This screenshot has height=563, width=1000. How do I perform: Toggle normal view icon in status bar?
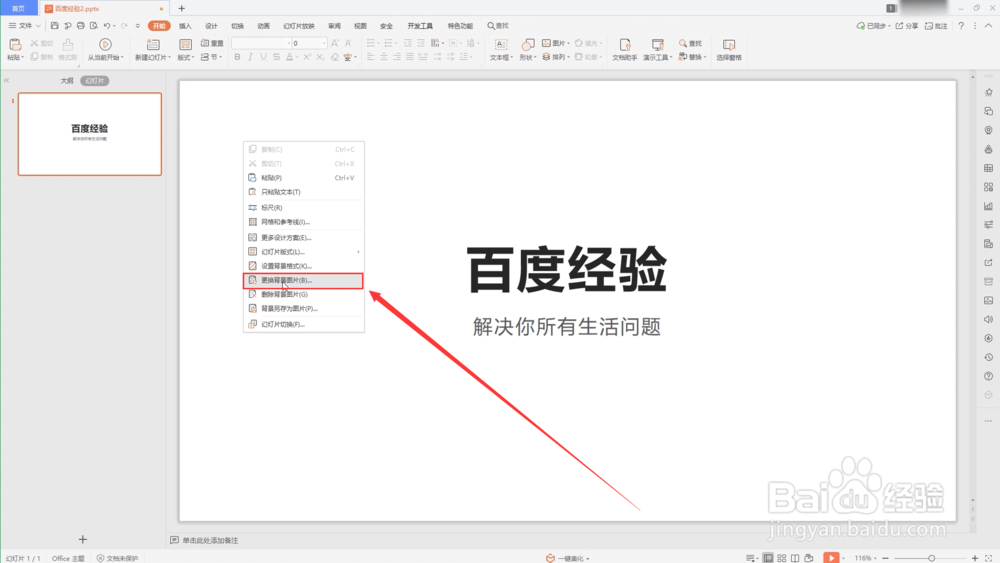point(768,558)
